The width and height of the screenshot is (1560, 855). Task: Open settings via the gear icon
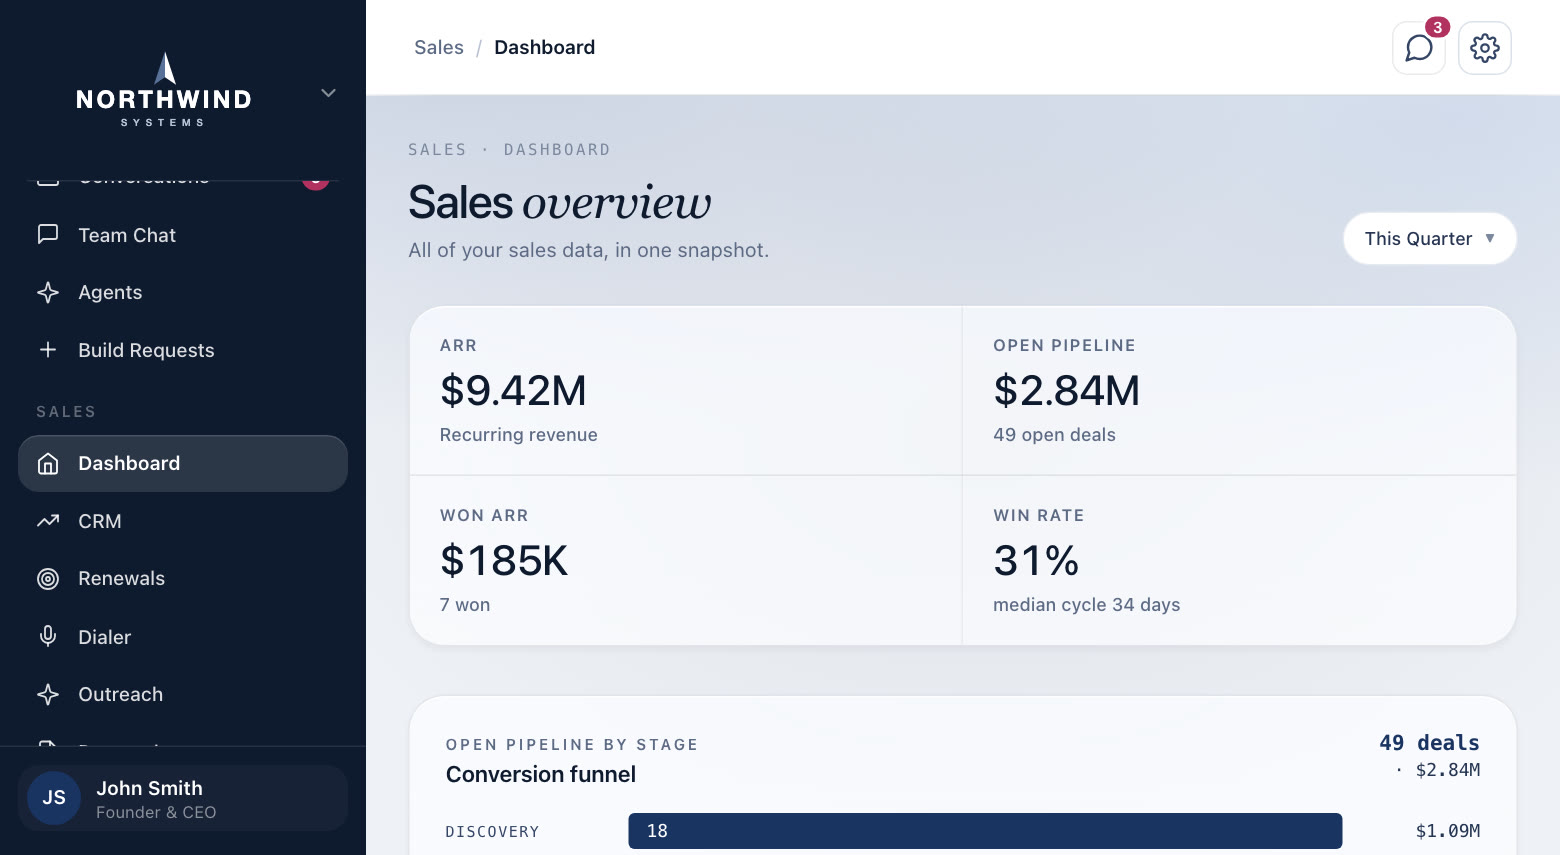click(x=1485, y=48)
